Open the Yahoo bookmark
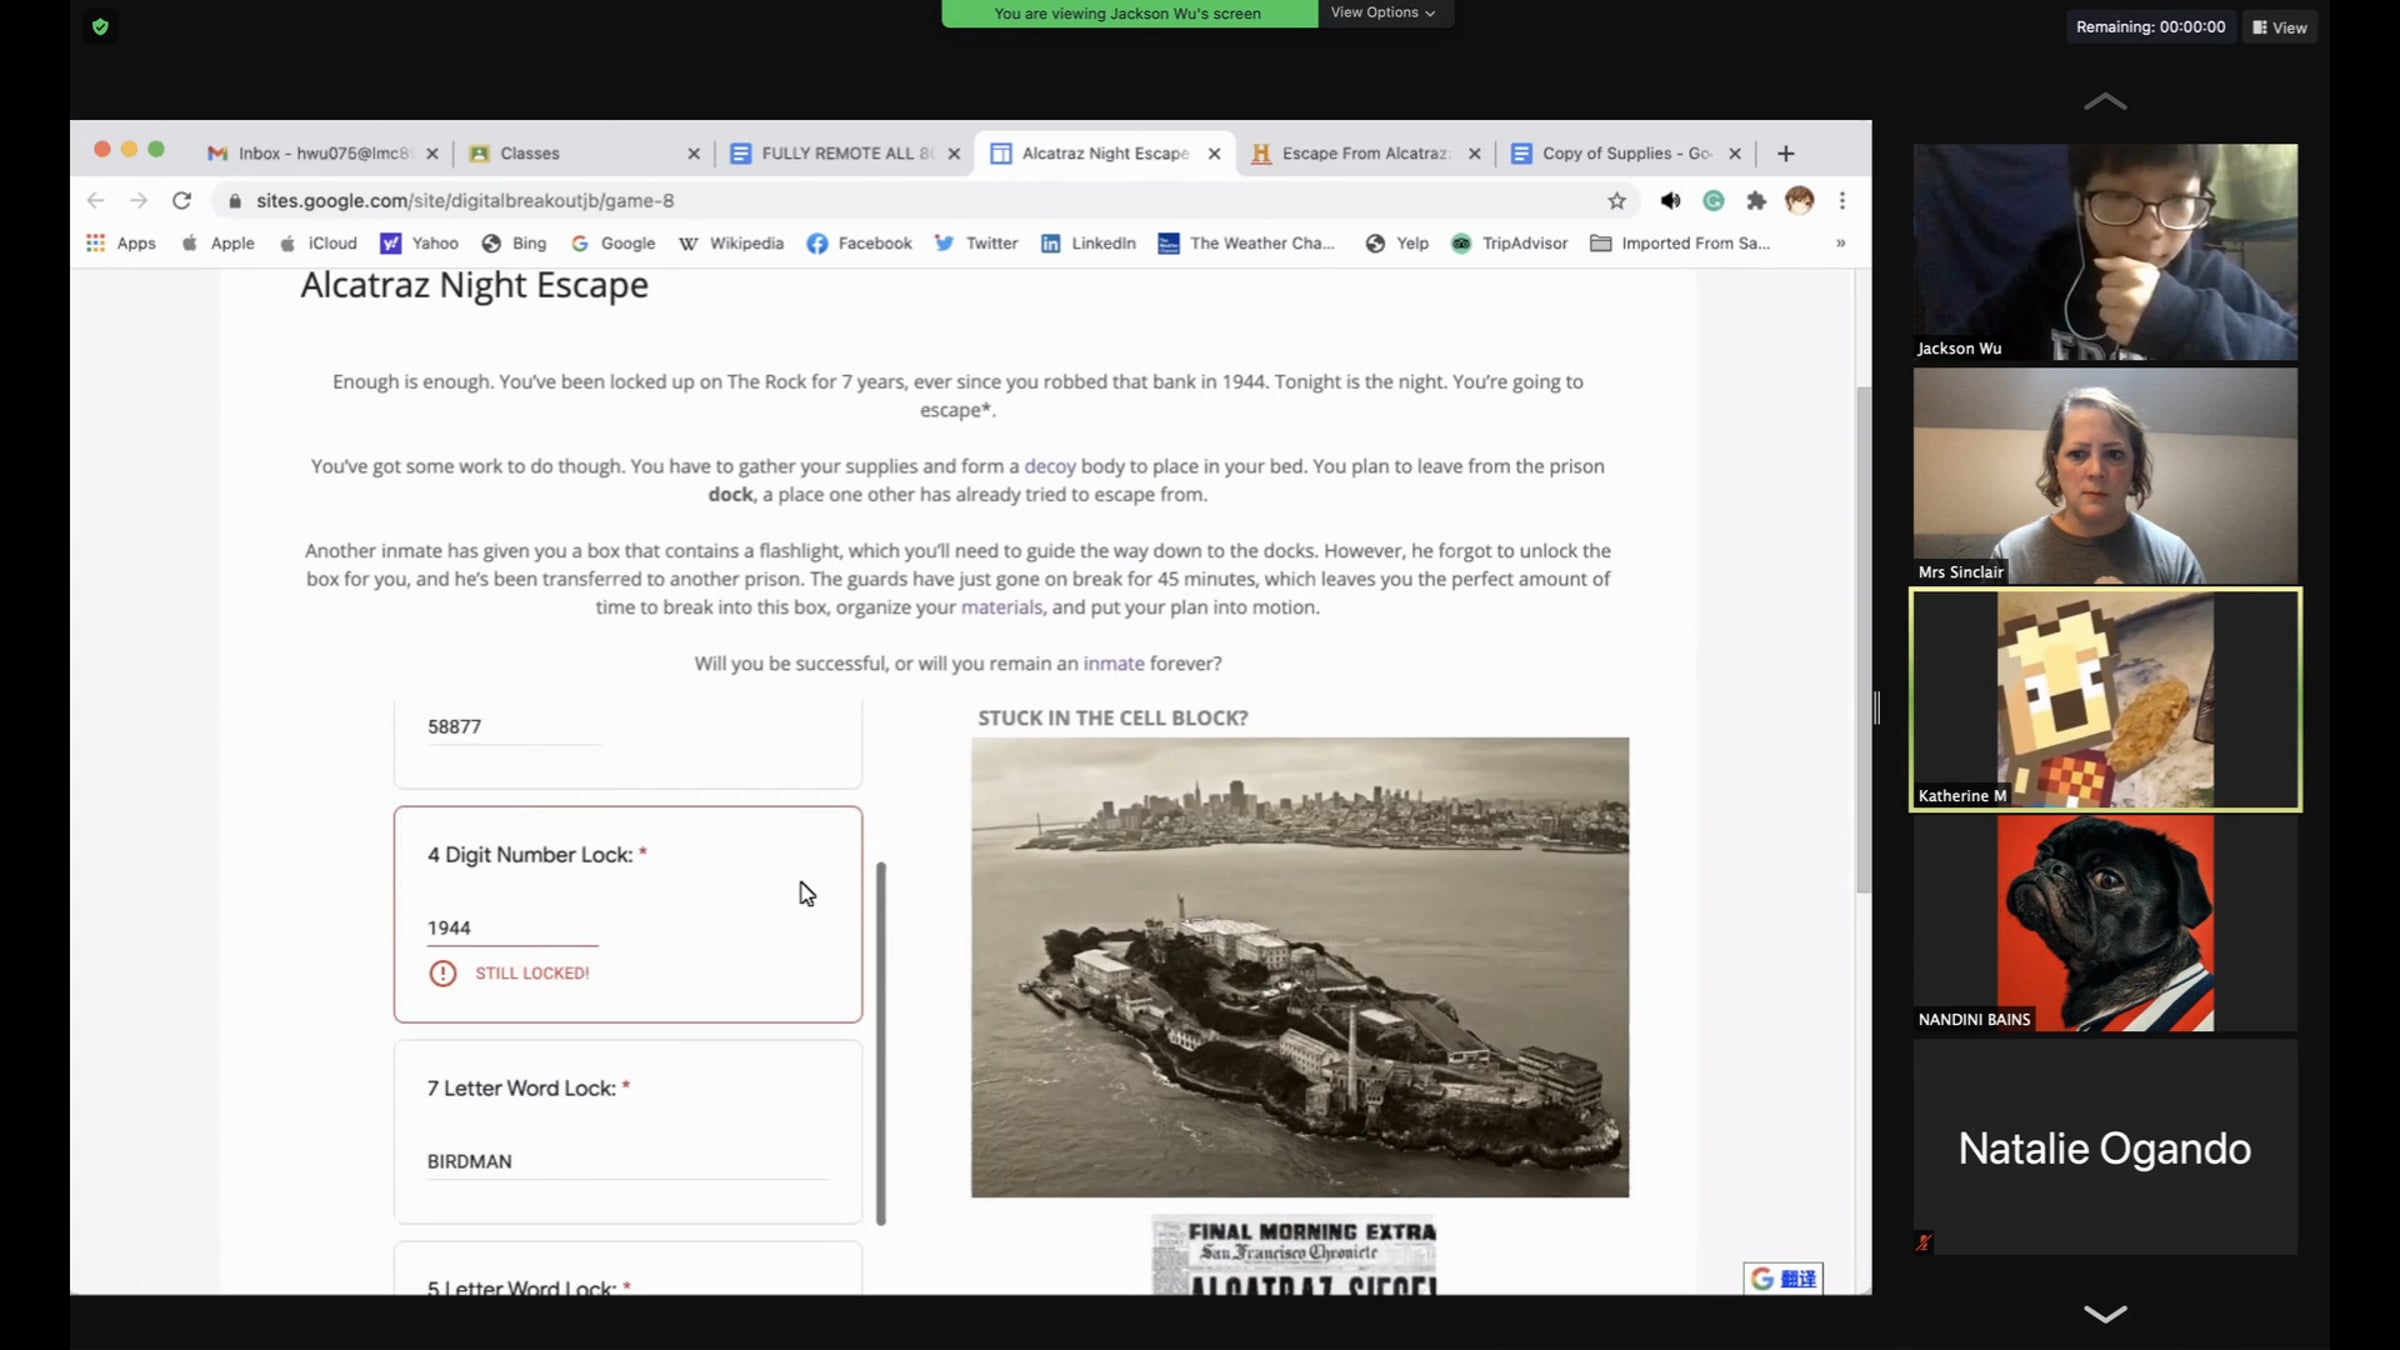This screenshot has width=2400, height=1350. pyautogui.click(x=419, y=243)
